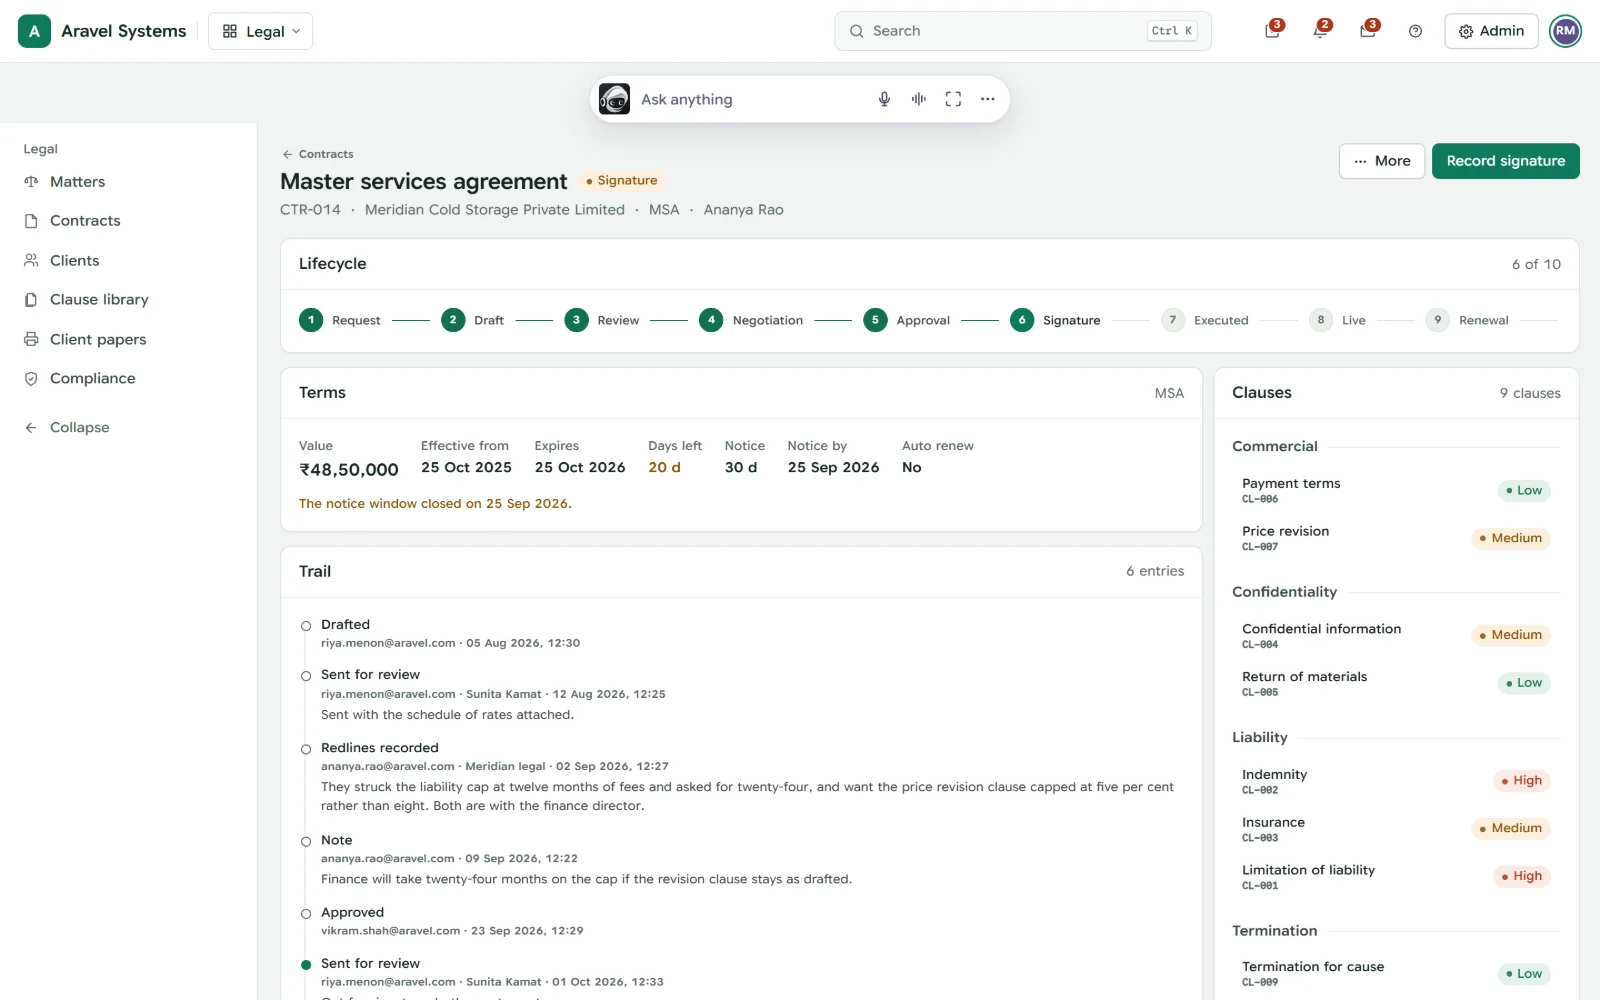Open Termination for cause clause
1600x1000 pixels.
pyautogui.click(x=1396, y=974)
